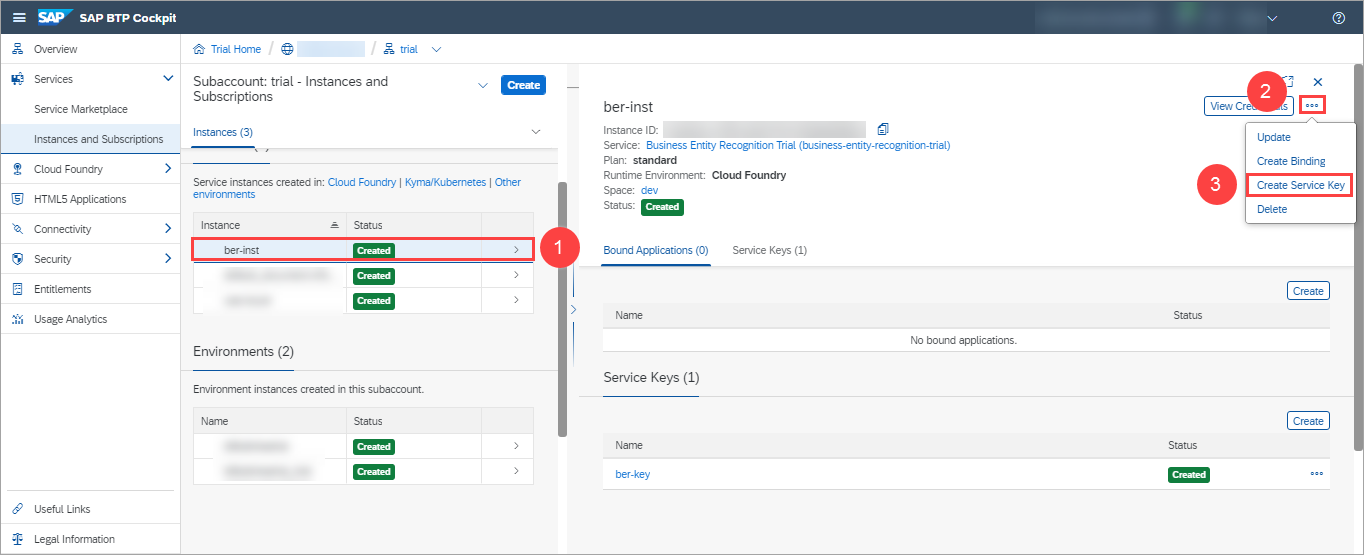Select the ber-inst instance row
Viewport: 1364px width, 555px height.
pos(363,250)
